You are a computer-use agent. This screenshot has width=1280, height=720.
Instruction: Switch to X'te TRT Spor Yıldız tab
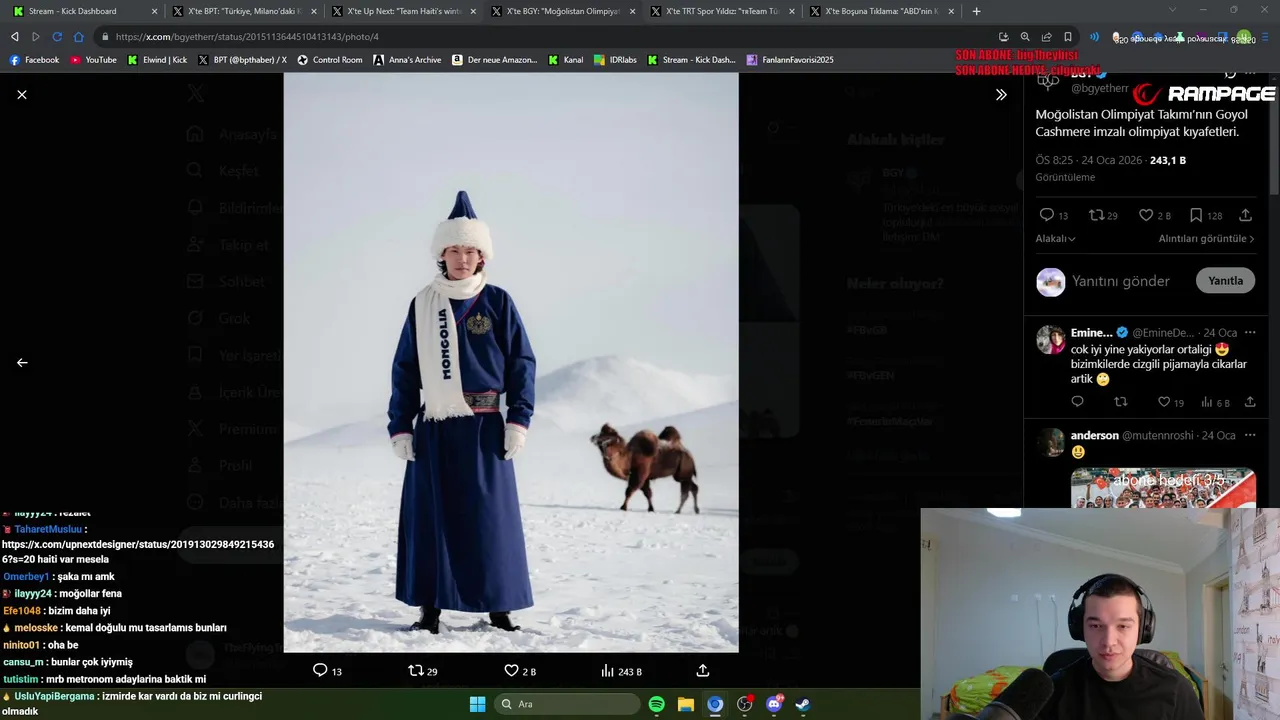point(720,11)
